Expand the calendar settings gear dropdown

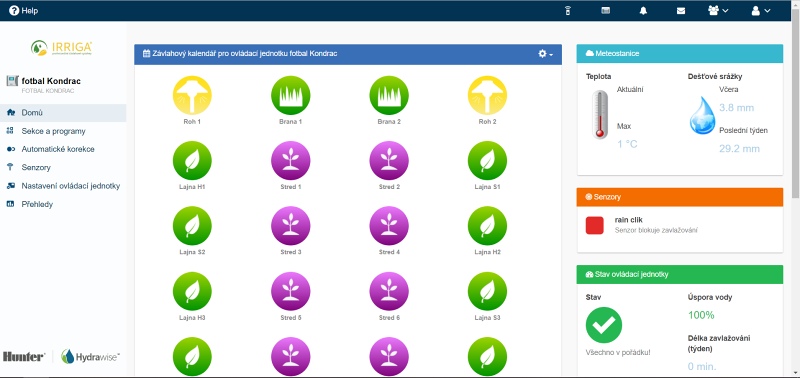[x=545, y=54]
